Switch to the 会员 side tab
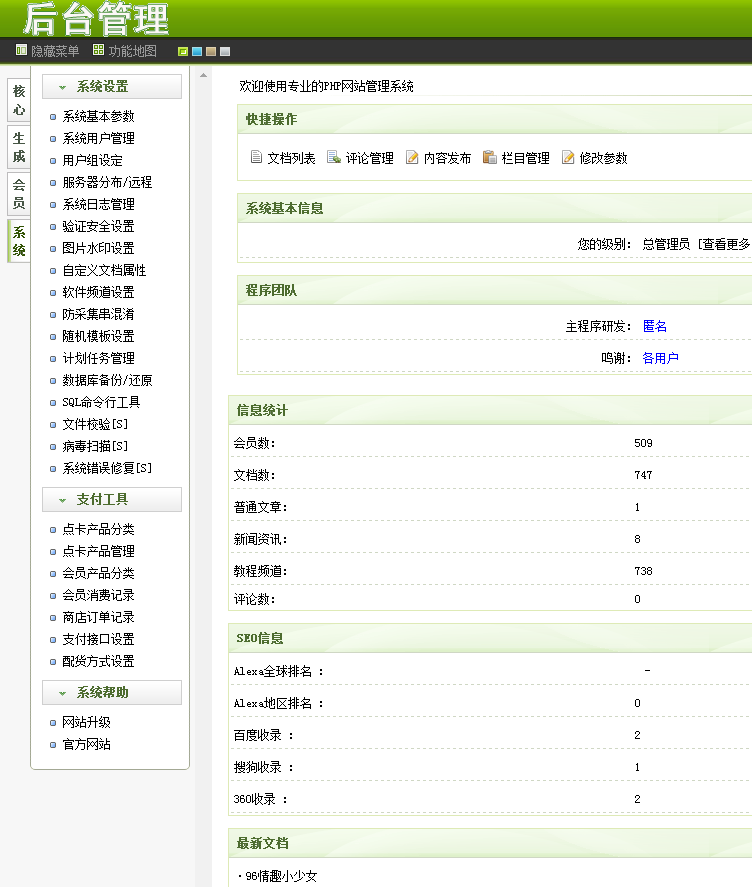 point(19,193)
